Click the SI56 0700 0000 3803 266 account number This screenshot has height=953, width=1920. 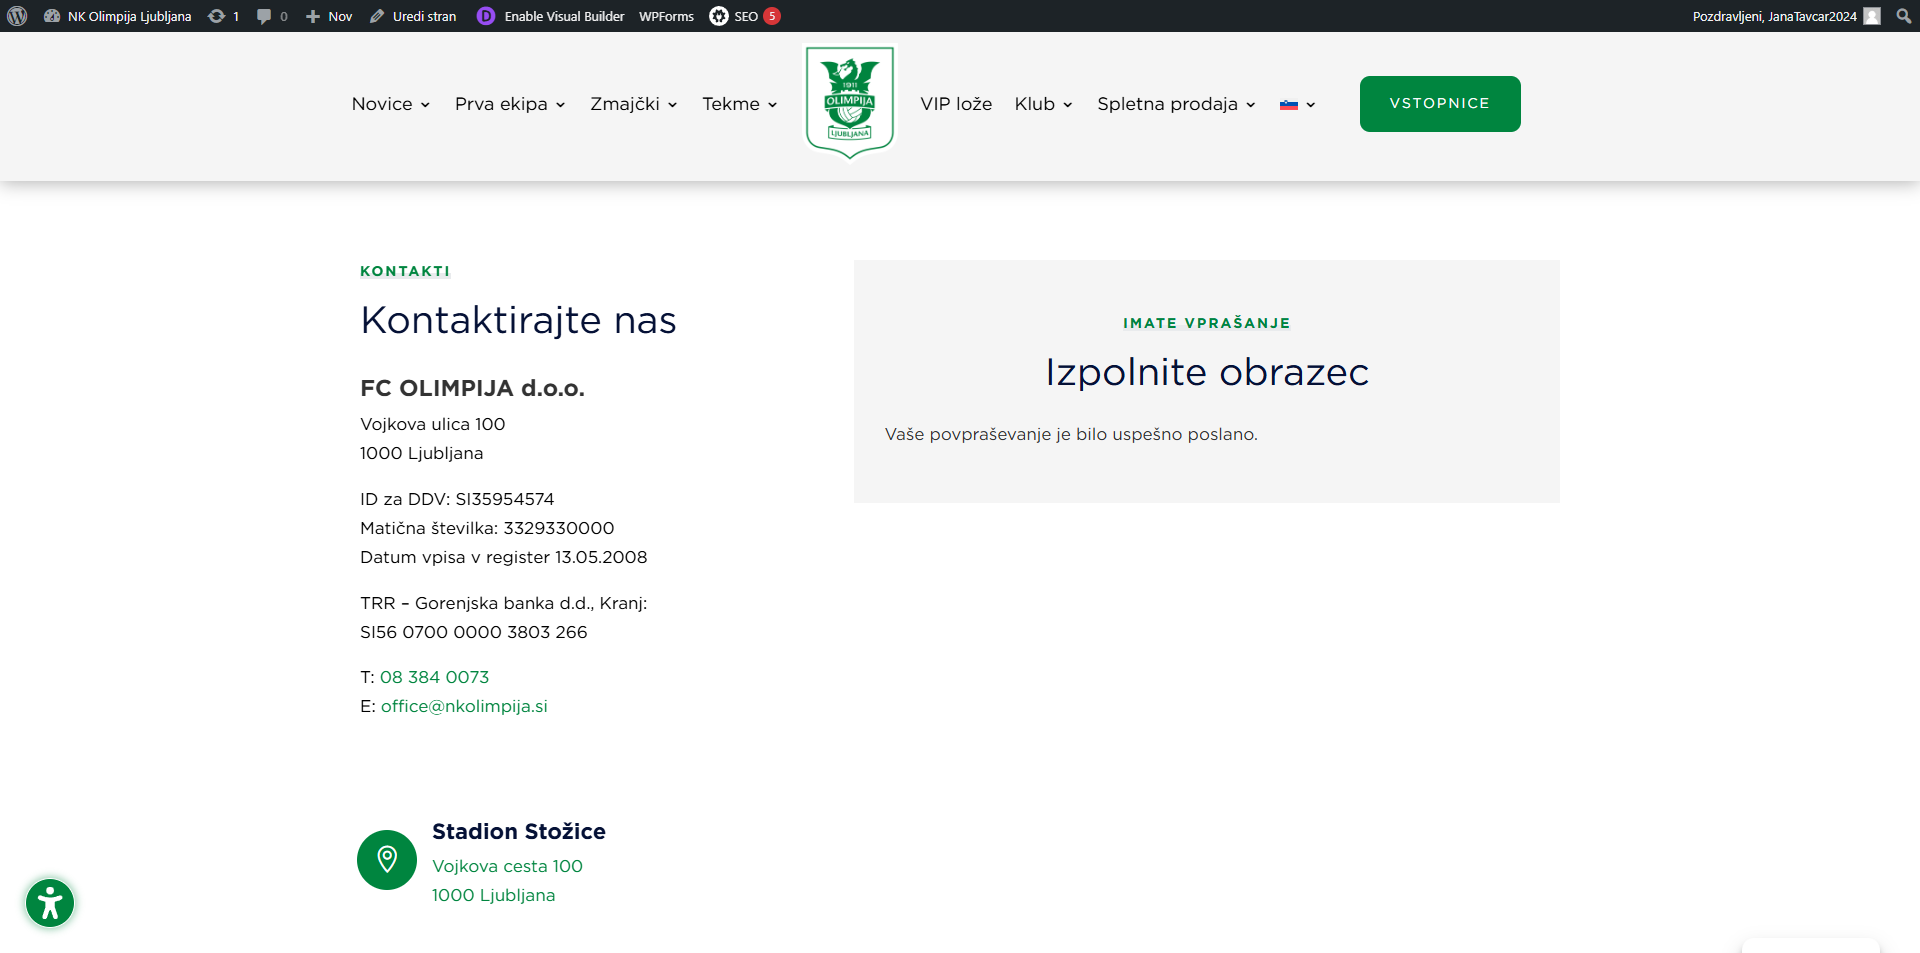tap(474, 632)
